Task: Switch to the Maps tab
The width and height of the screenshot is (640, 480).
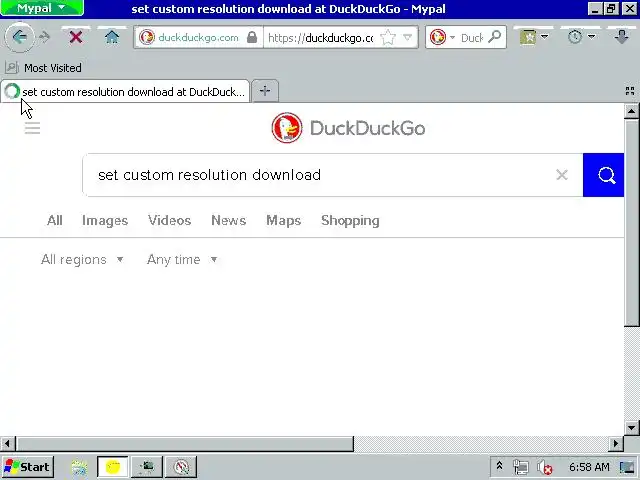Action: (x=284, y=220)
